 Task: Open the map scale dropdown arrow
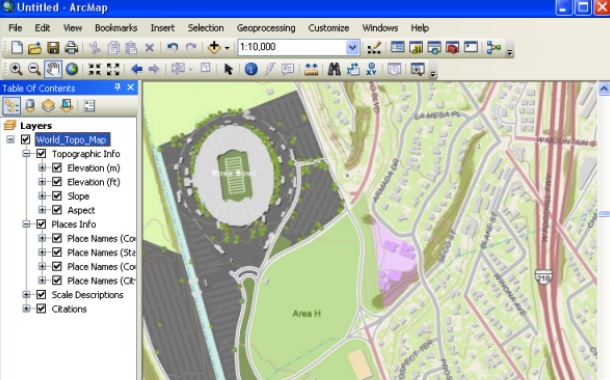pyautogui.click(x=352, y=47)
